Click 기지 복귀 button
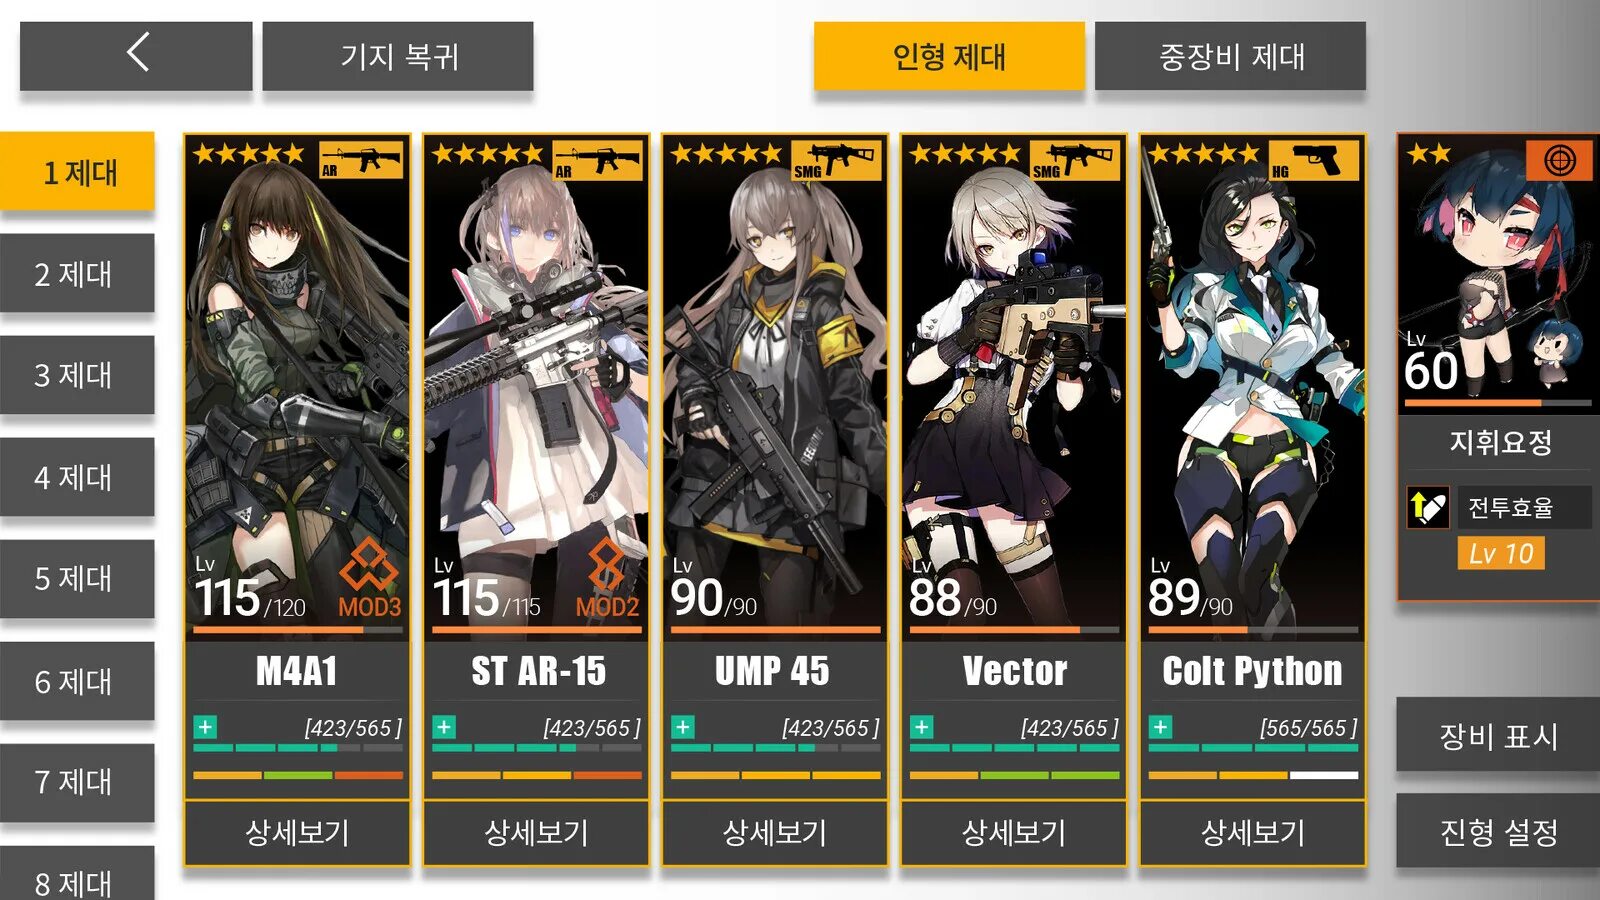Image resolution: width=1600 pixels, height=900 pixels. click(398, 56)
